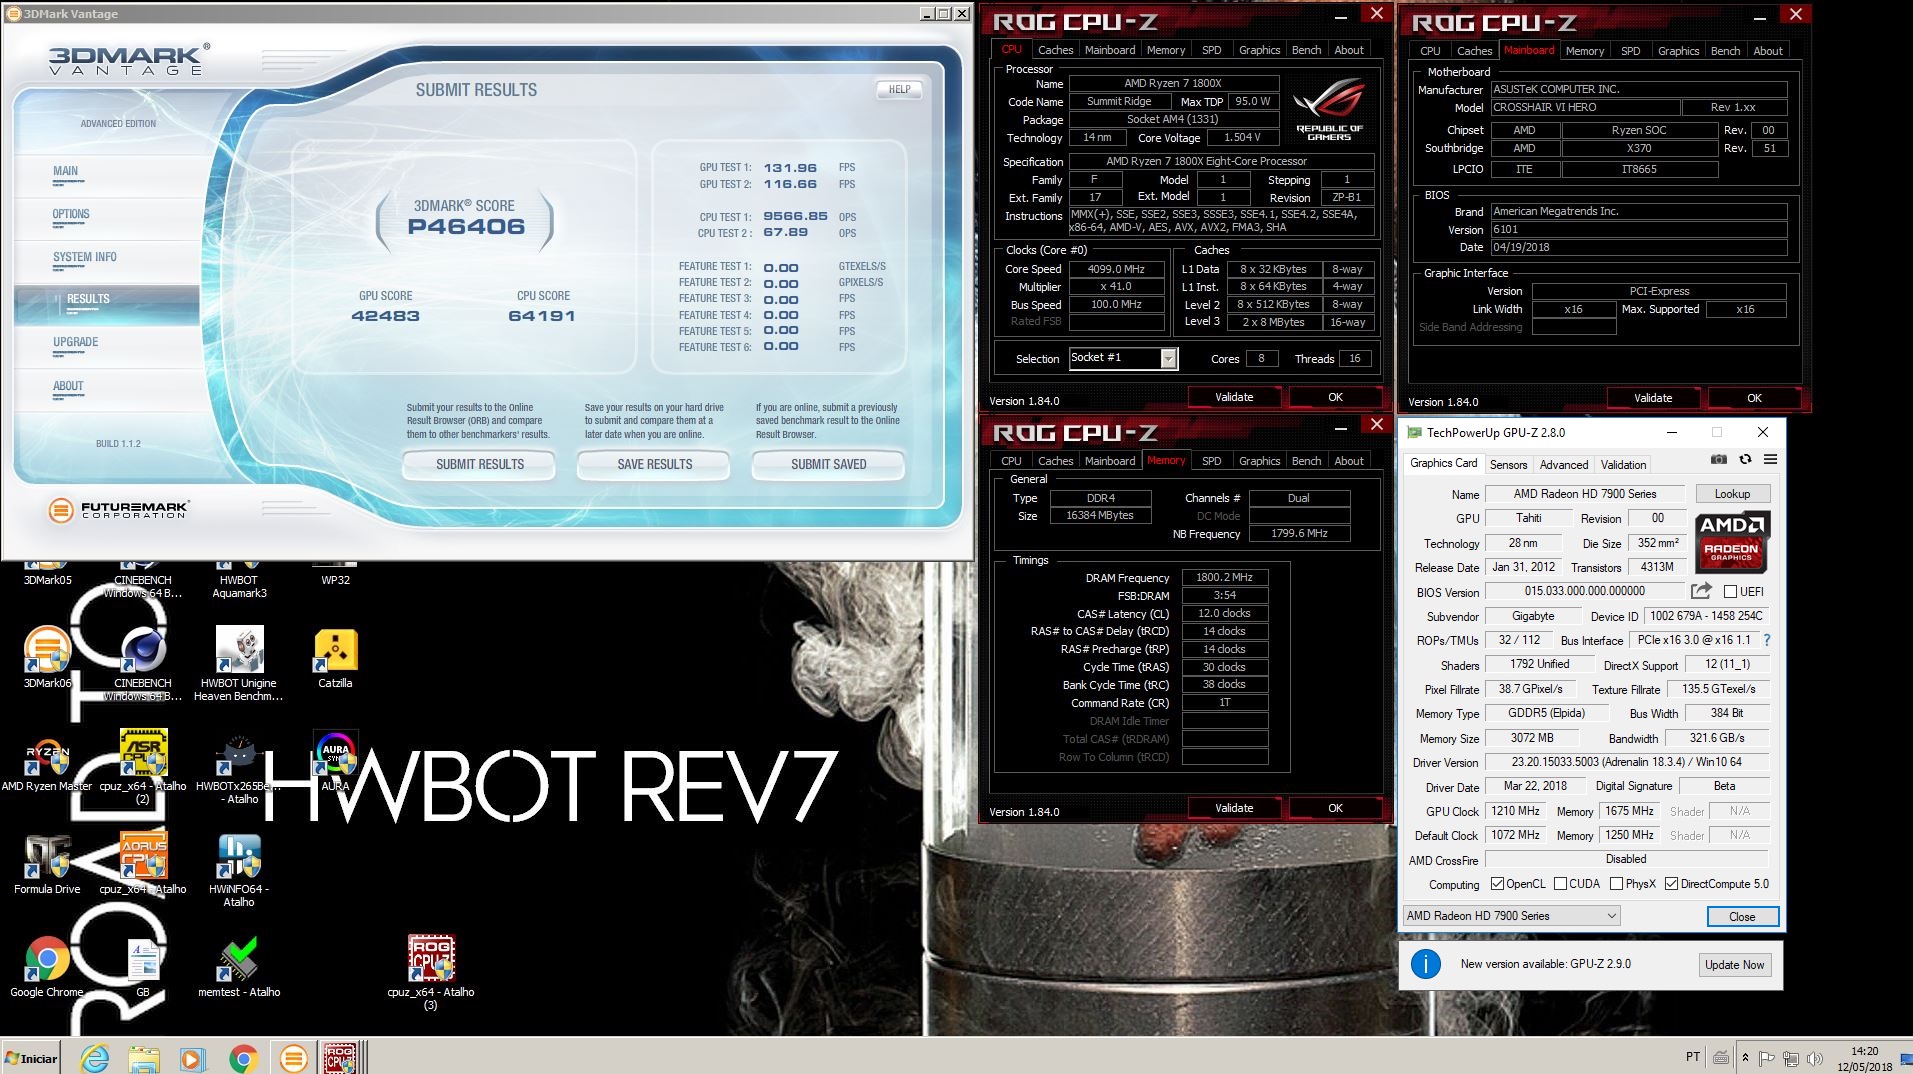This screenshot has height=1074, width=1913.
Task: Click the taskbar clock showing 14:20
Action: 1864,1059
